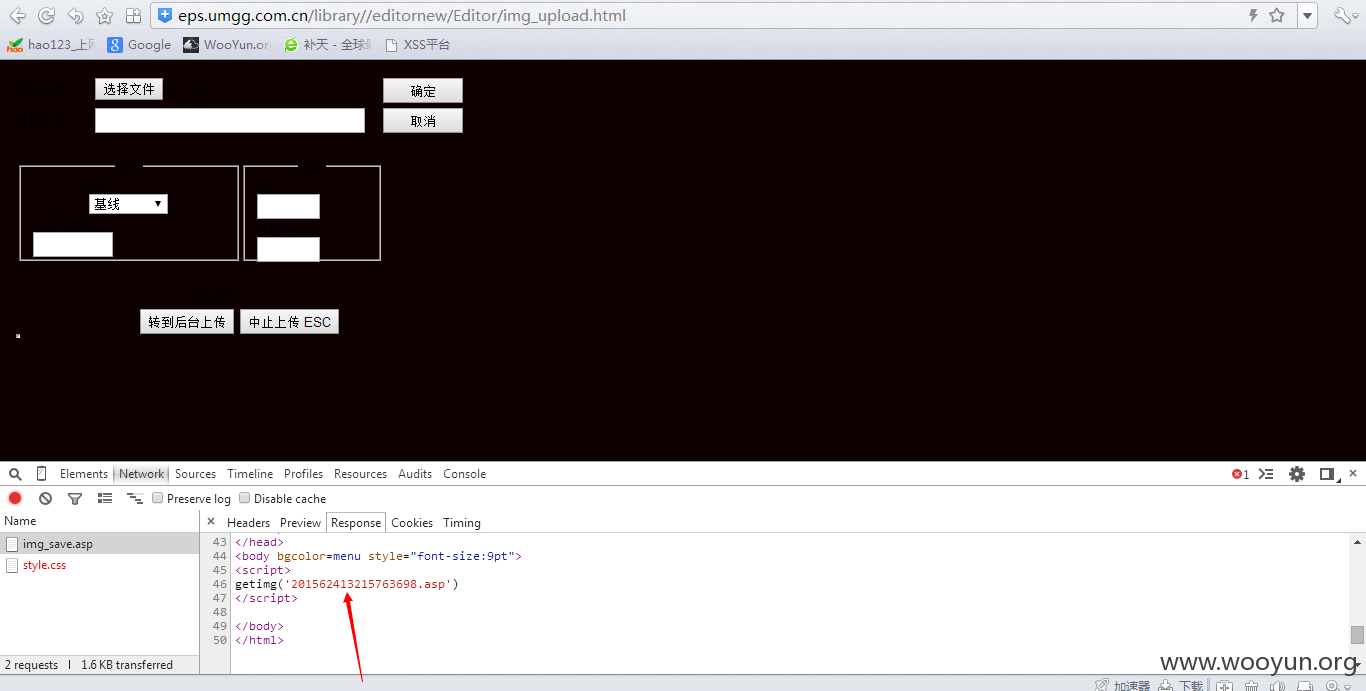Open the Preview tab
This screenshot has width=1366, height=691.
click(x=300, y=523)
